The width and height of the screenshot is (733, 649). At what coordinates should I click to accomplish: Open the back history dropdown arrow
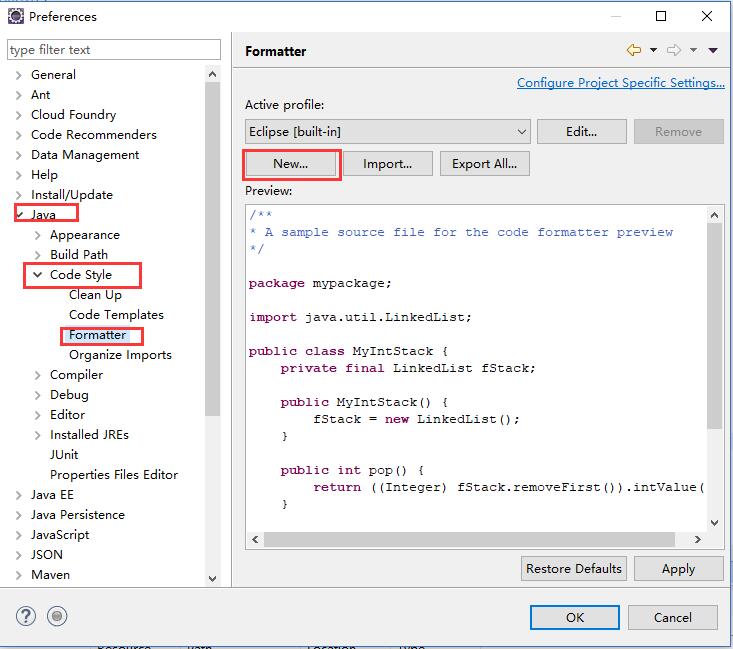point(654,50)
